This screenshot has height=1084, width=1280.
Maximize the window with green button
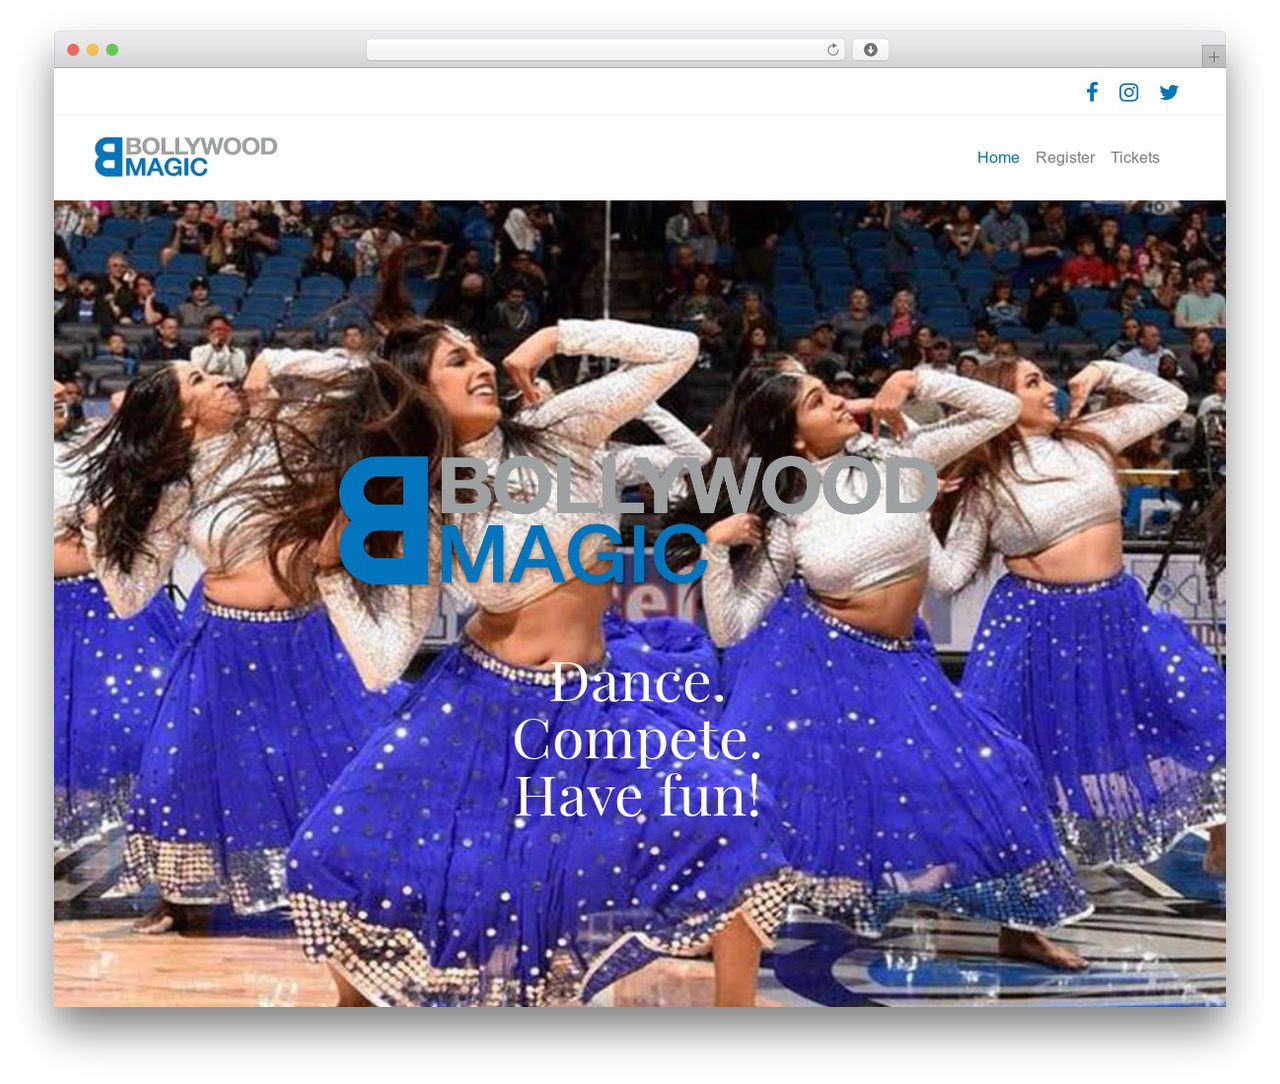112,50
